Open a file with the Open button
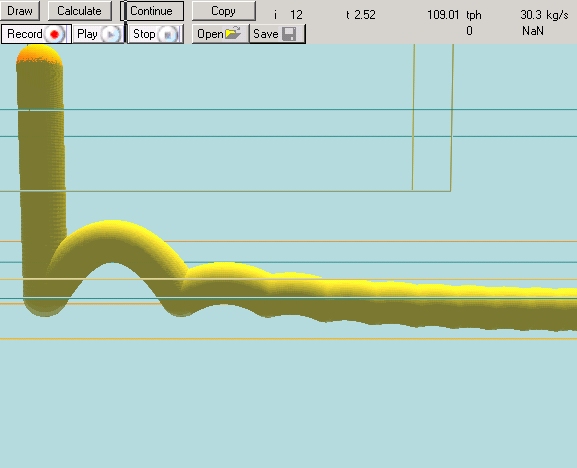Screen dimensions: 577x468 tap(220, 34)
